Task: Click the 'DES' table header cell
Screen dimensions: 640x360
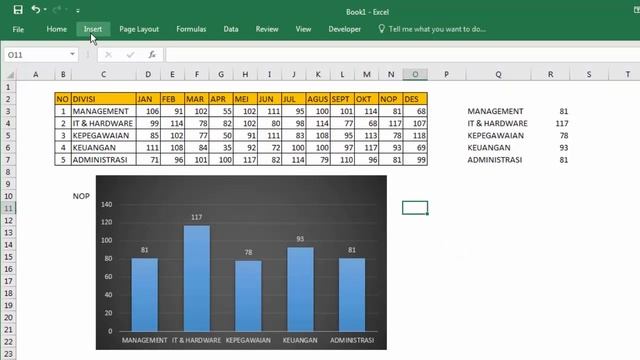Action: click(415, 99)
